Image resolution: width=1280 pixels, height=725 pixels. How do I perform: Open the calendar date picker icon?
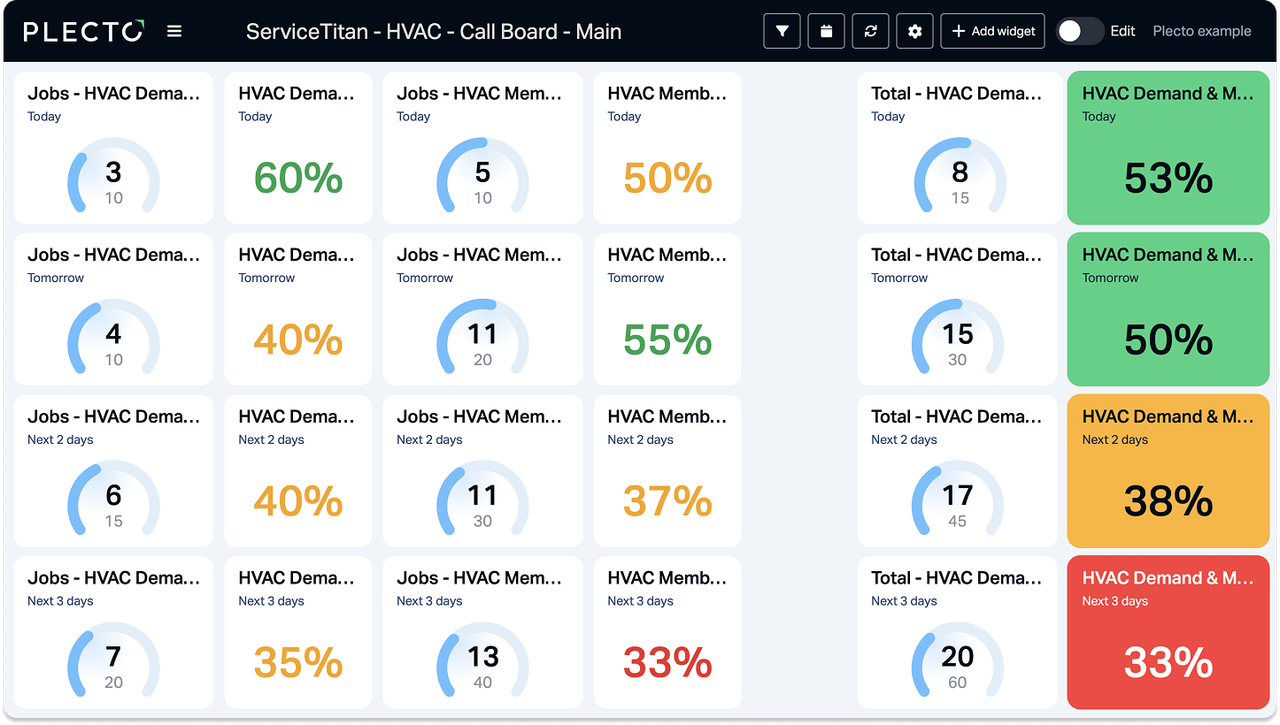click(826, 31)
